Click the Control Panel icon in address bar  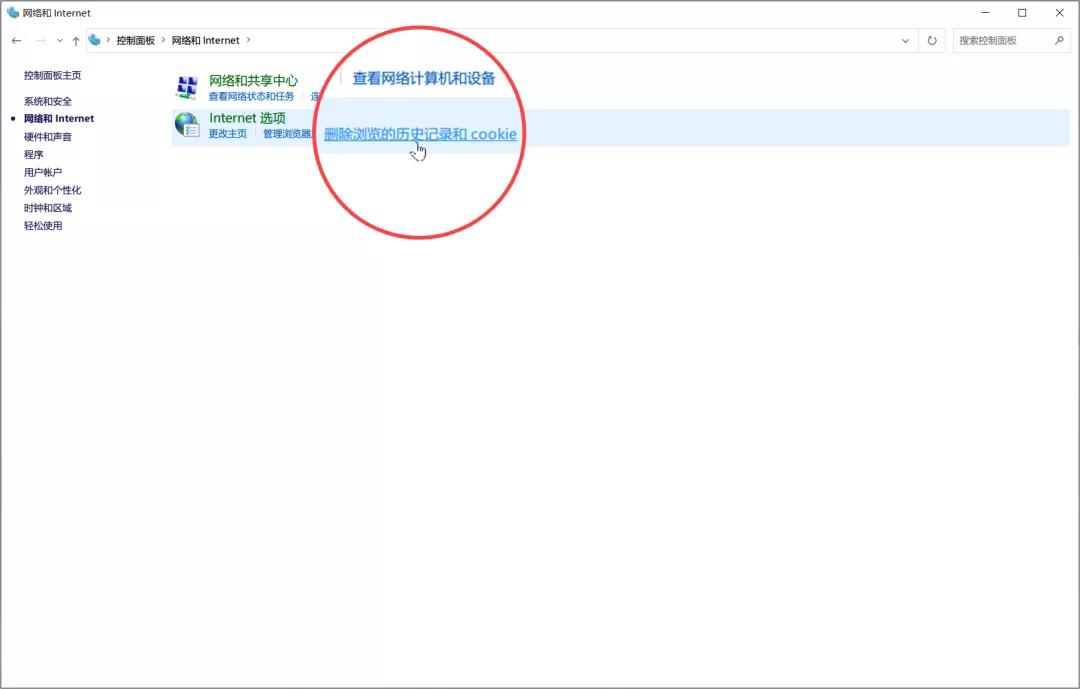coord(95,40)
